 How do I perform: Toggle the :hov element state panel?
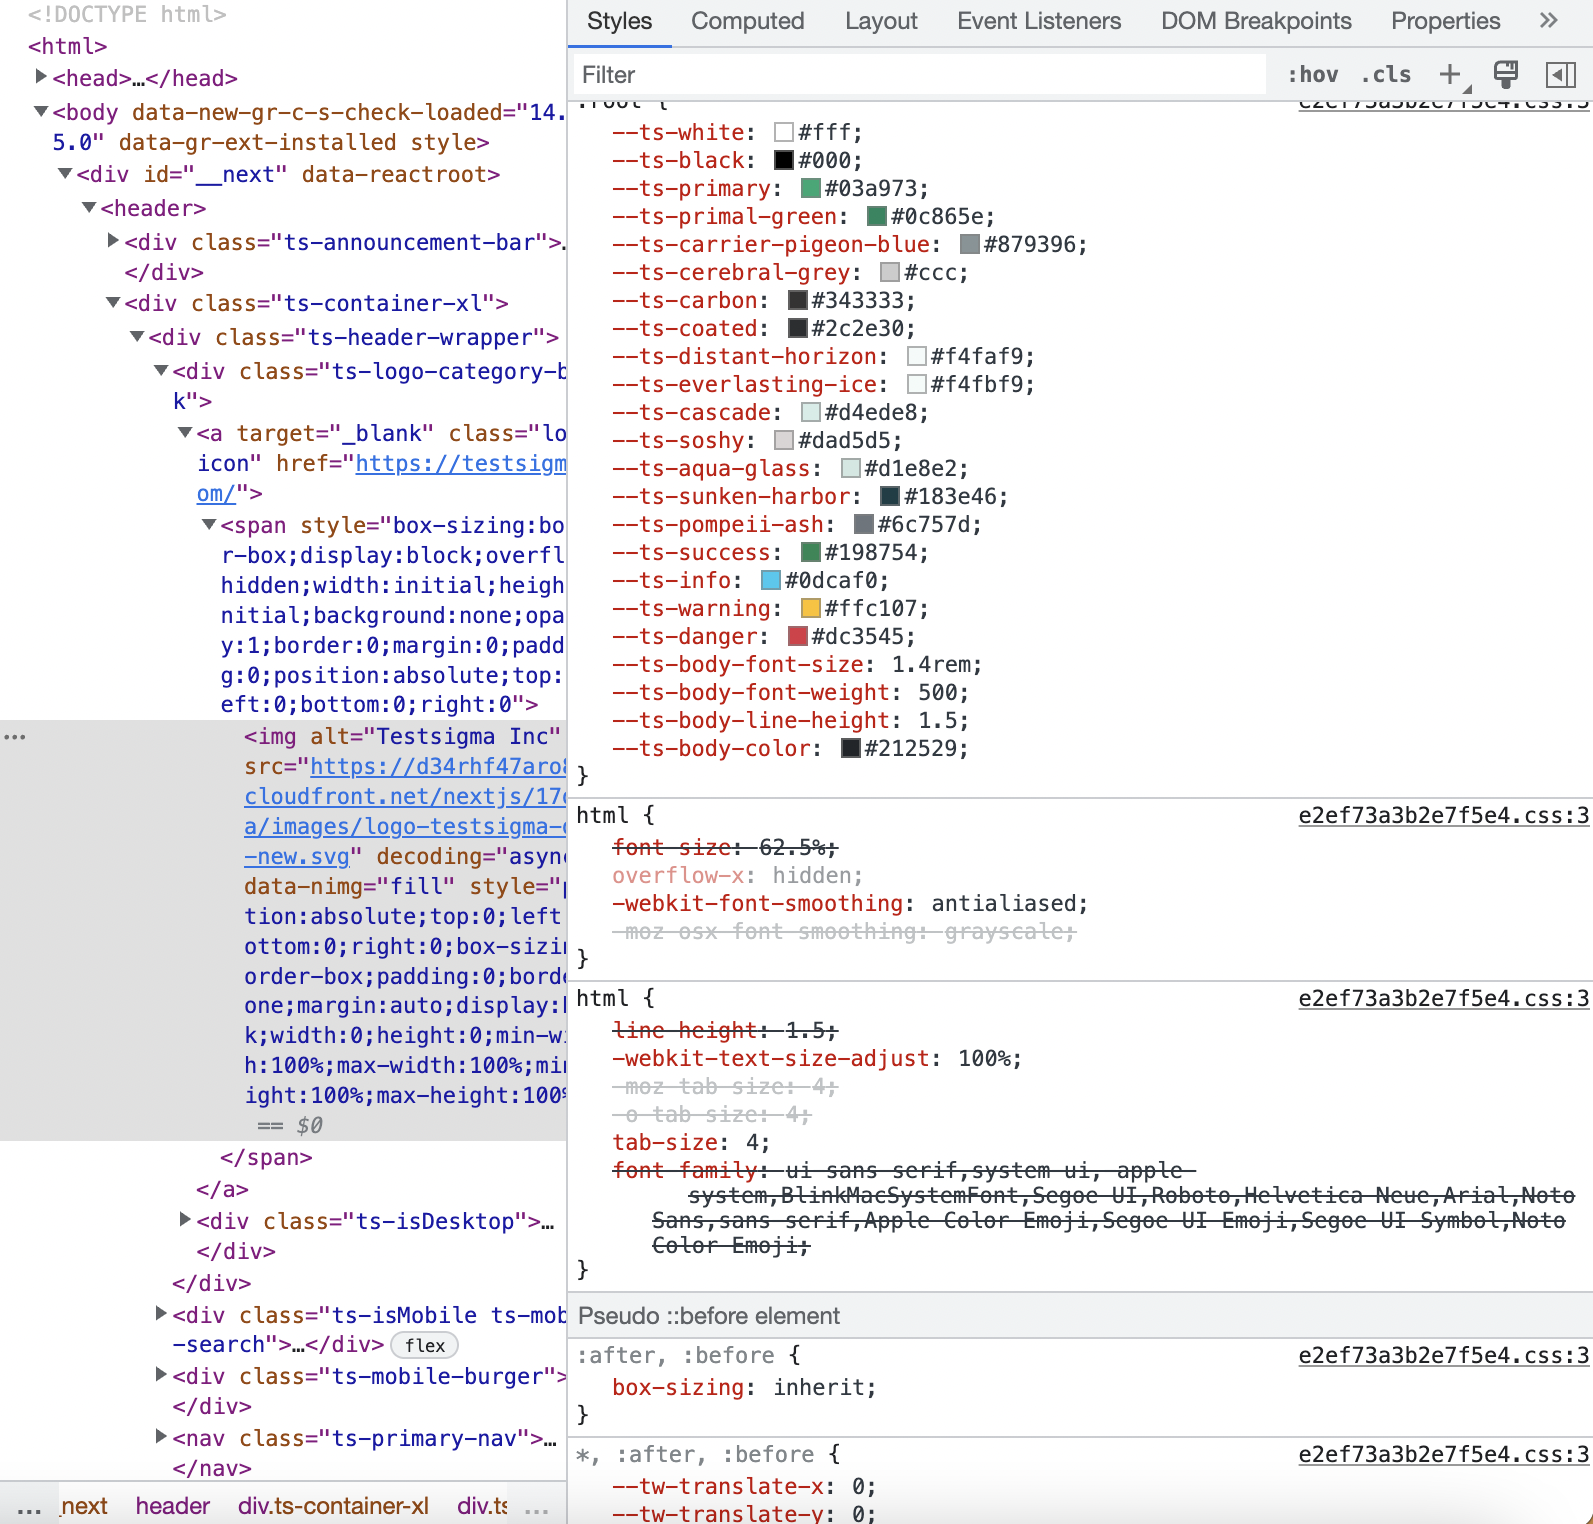point(1313,74)
